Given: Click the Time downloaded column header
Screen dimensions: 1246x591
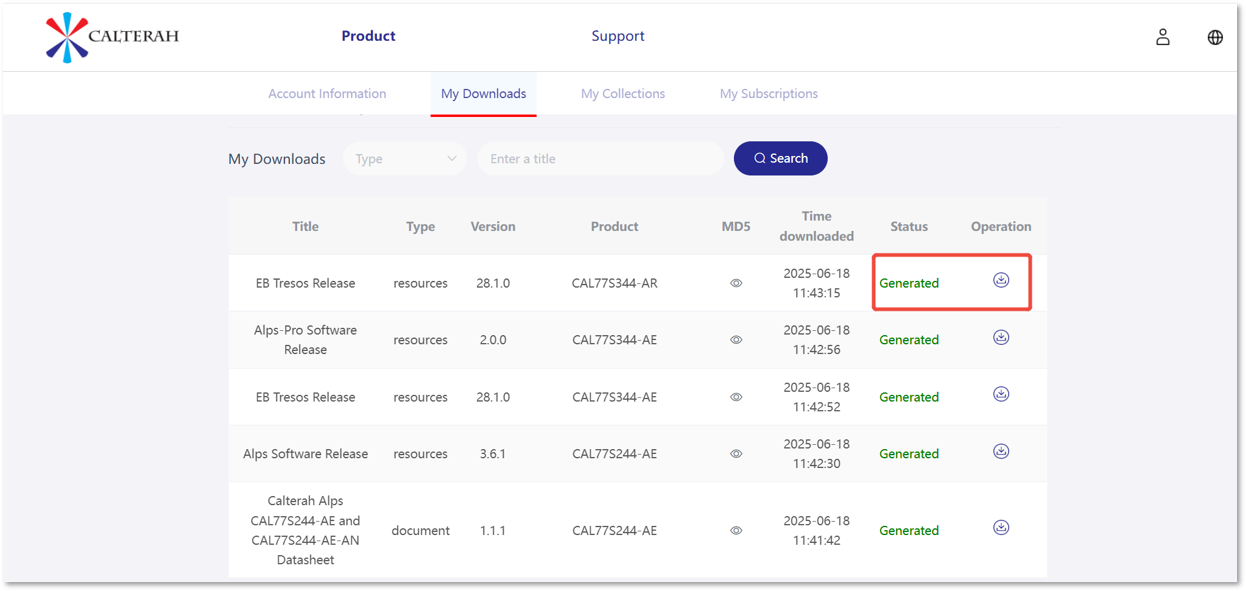Looking at the screenshot, I should coord(817,226).
